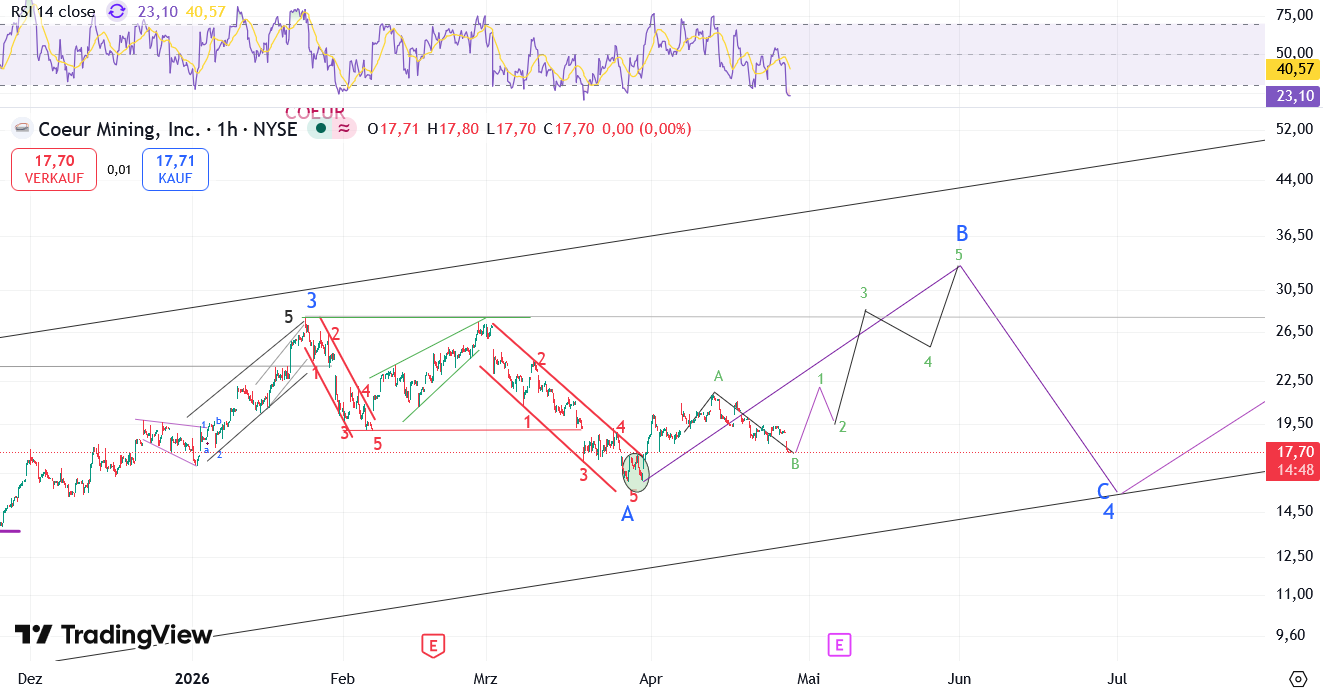Click the 17,71 KAUF buy button
Image resolution: width=1323 pixels, height=694 pixels.
175,169
